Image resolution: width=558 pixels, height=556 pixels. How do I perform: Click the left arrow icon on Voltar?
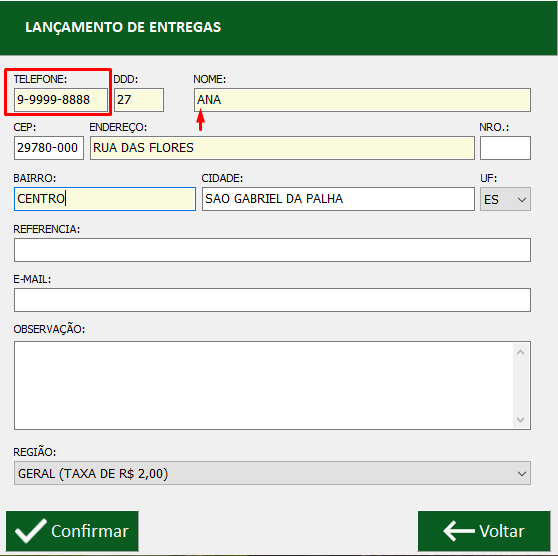[x=459, y=531]
